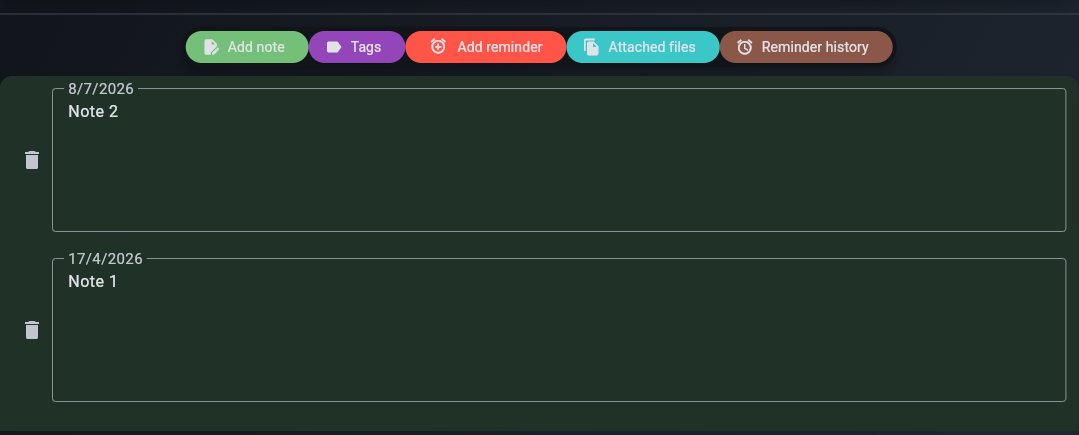The image size is (1079, 435).
Task: Click the 8/7/2026 date label
Action: pyautogui.click(x=100, y=89)
